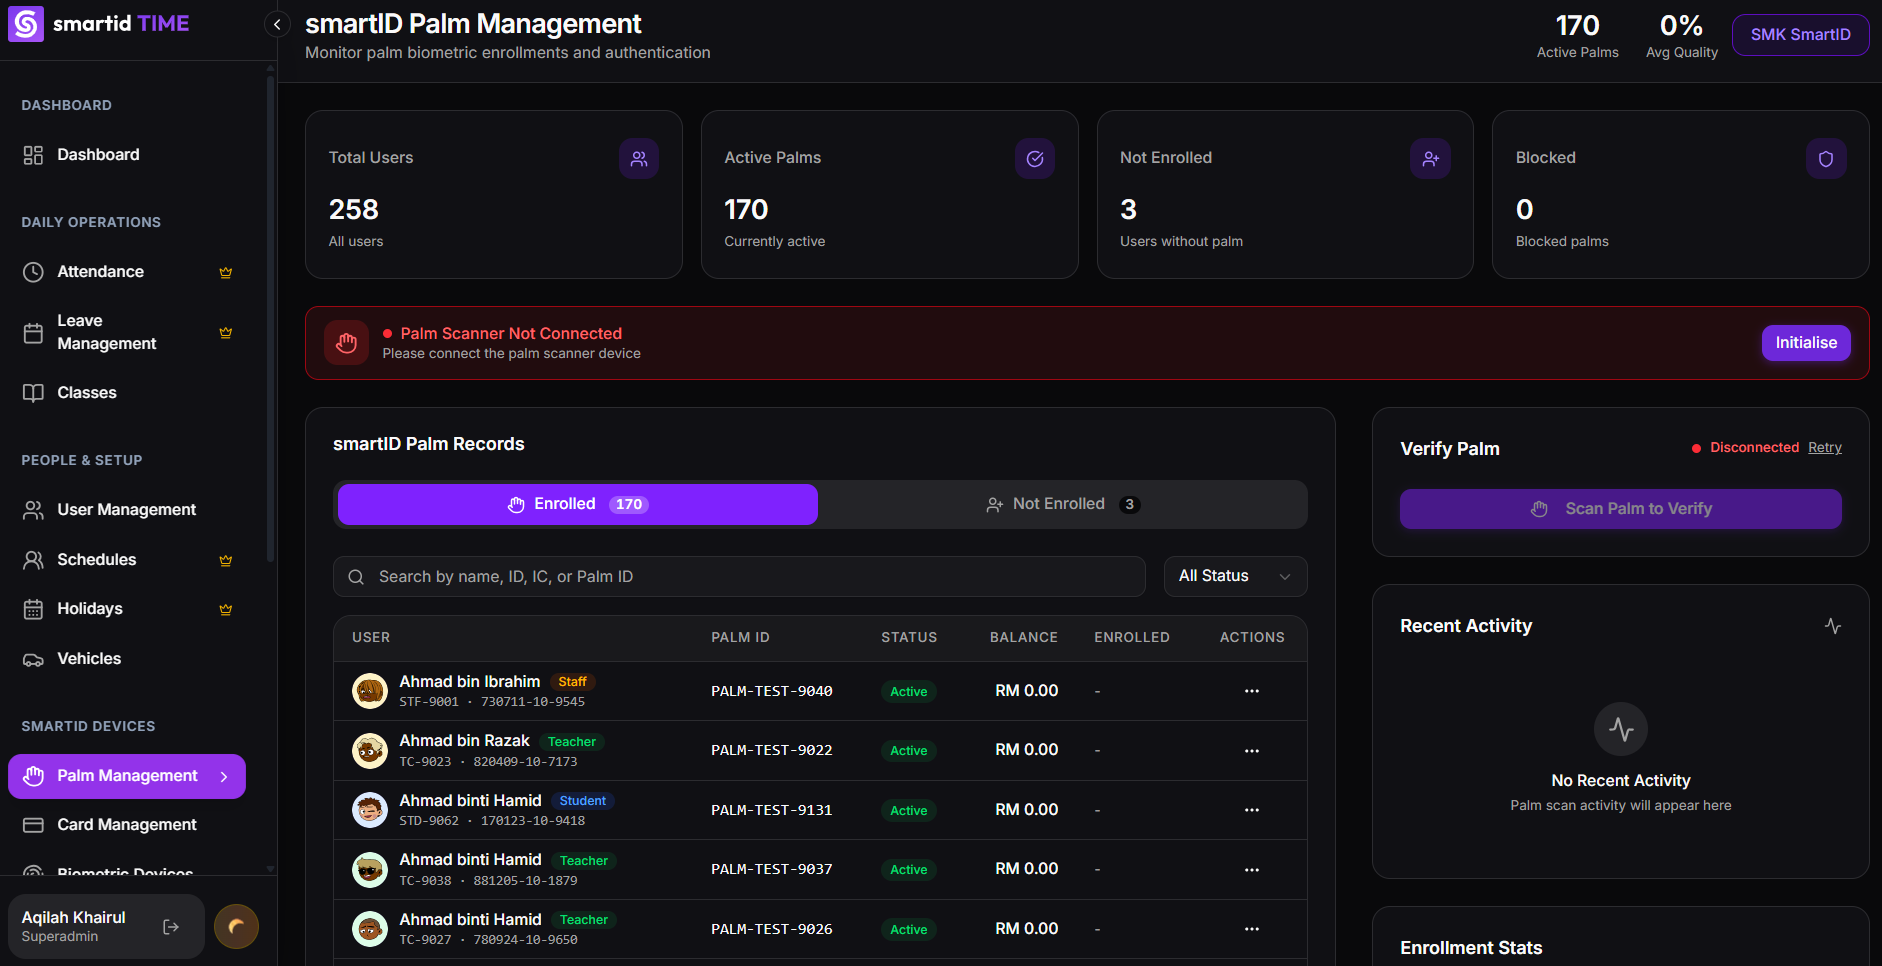The width and height of the screenshot is (1882, 966).
Task: Open Card Management page
Action: tap(127, 825)
